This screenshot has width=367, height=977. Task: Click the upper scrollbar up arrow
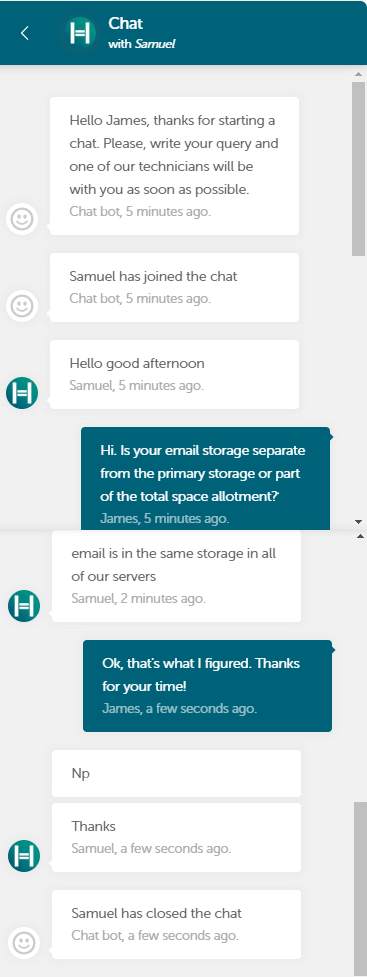(x=358, y=74)
